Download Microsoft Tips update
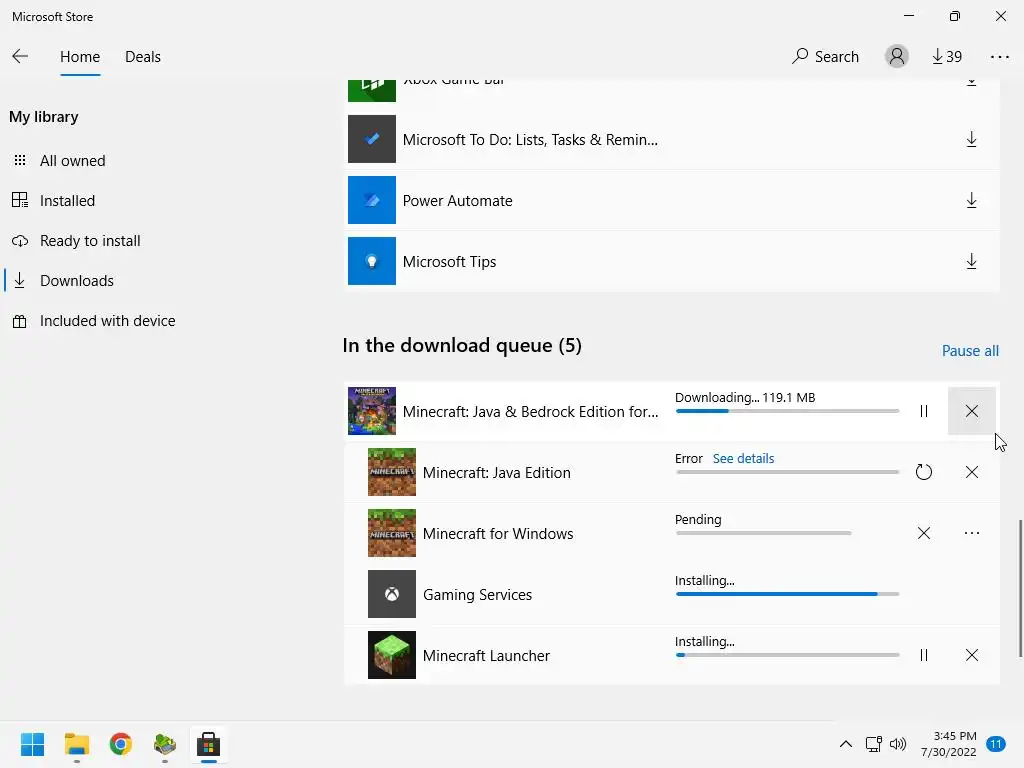 click(x=971, y=261)
